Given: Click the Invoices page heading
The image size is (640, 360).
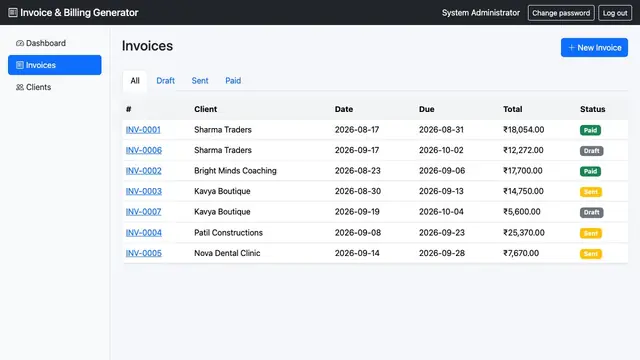Looking at the screenshot, I should click(147, 46).
